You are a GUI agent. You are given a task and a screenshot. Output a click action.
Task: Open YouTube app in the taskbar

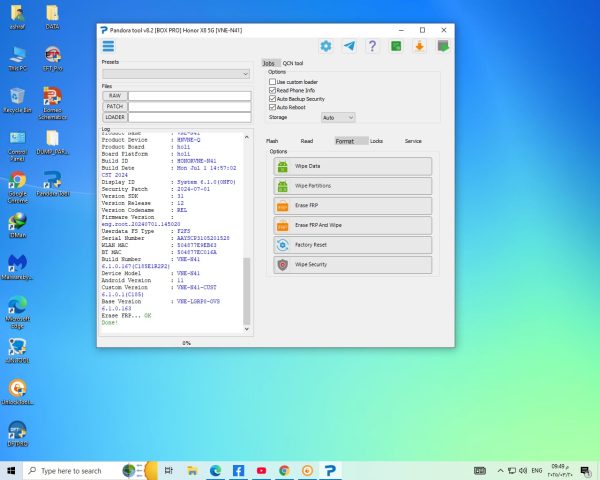tap(261, 470)
